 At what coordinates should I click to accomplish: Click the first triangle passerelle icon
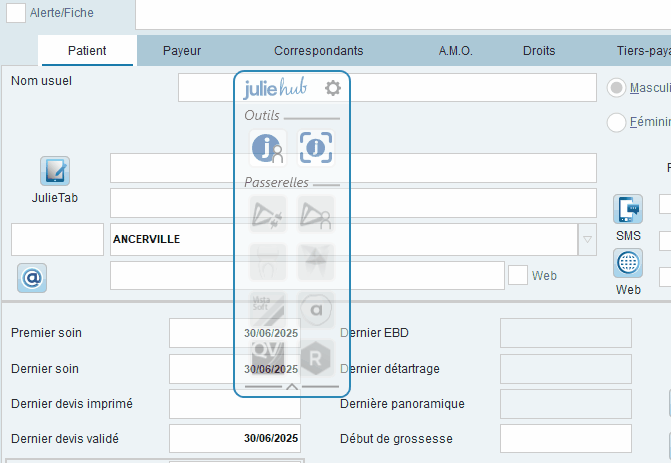click(268, 214)
